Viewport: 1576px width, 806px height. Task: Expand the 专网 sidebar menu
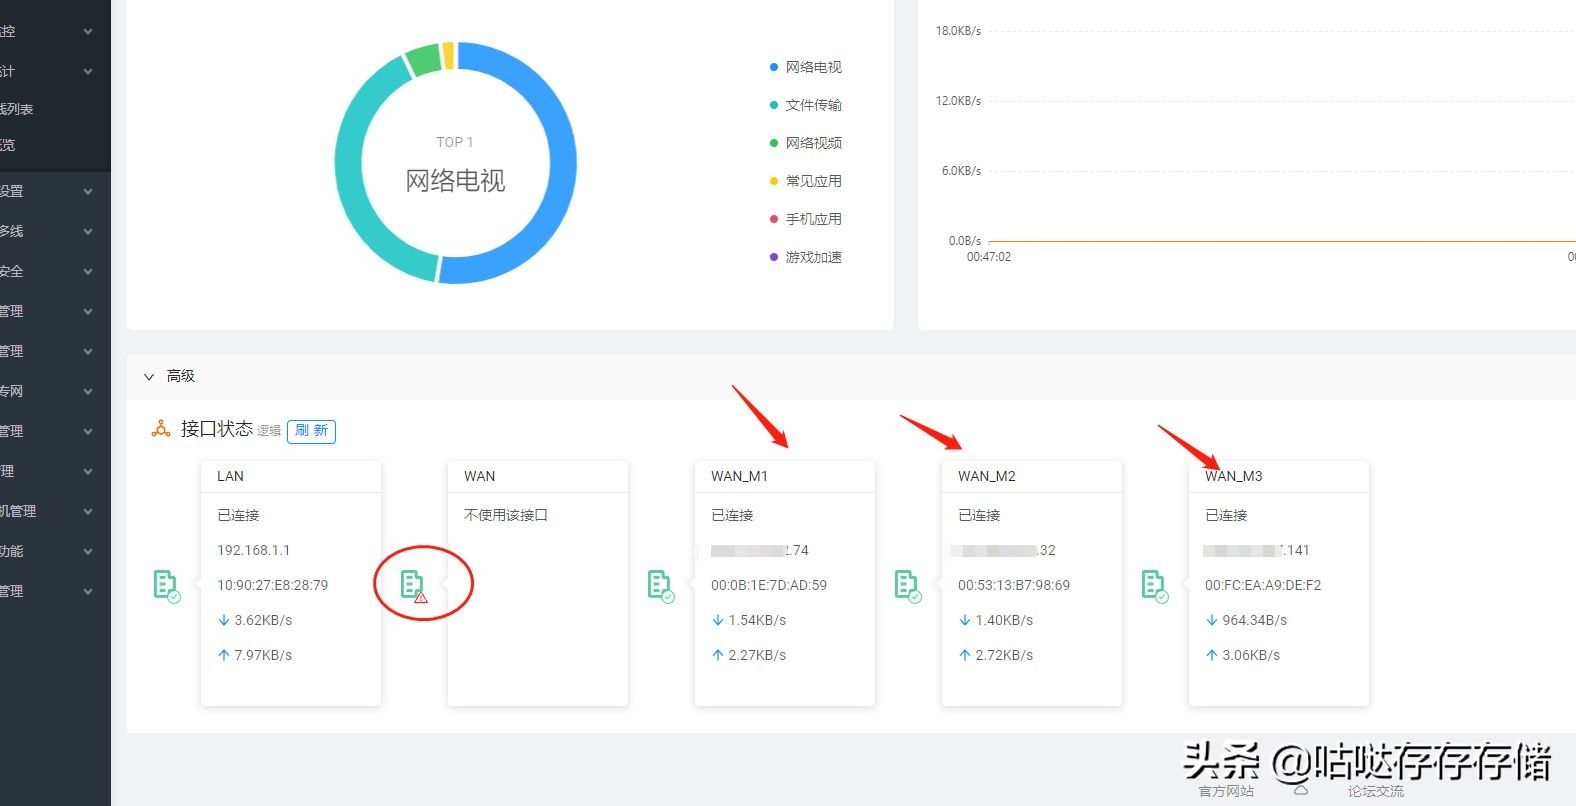pyautogui.click(x=50, y=391)
